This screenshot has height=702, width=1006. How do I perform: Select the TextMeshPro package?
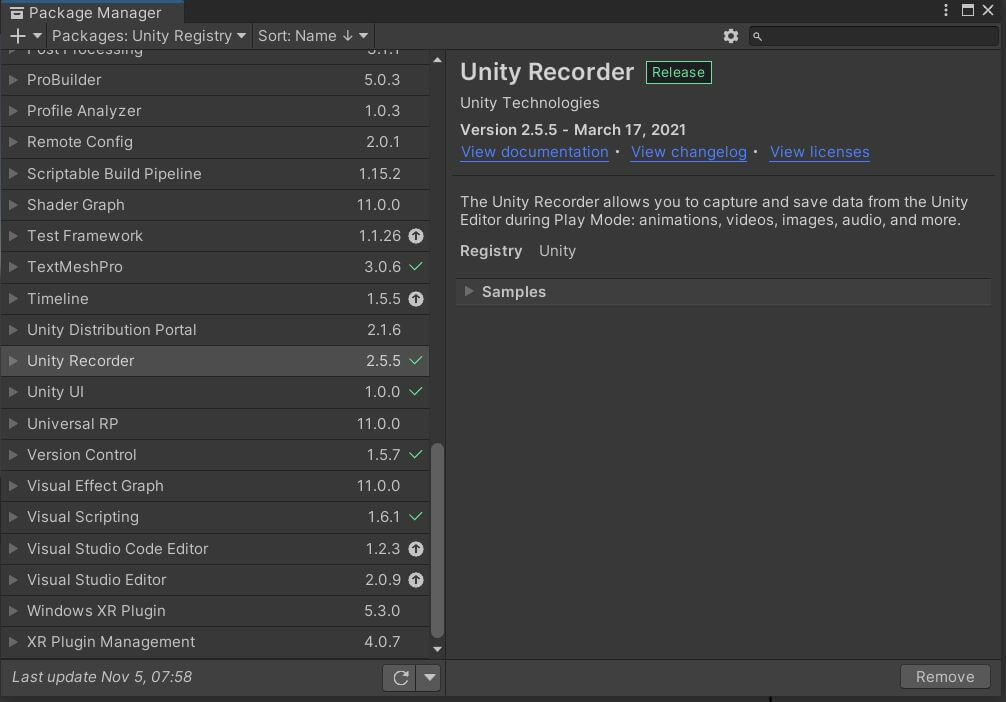pos(215,267)
